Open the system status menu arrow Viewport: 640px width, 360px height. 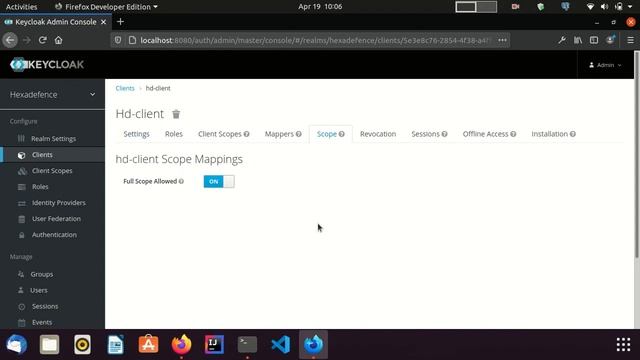click(x=630, y=7)
